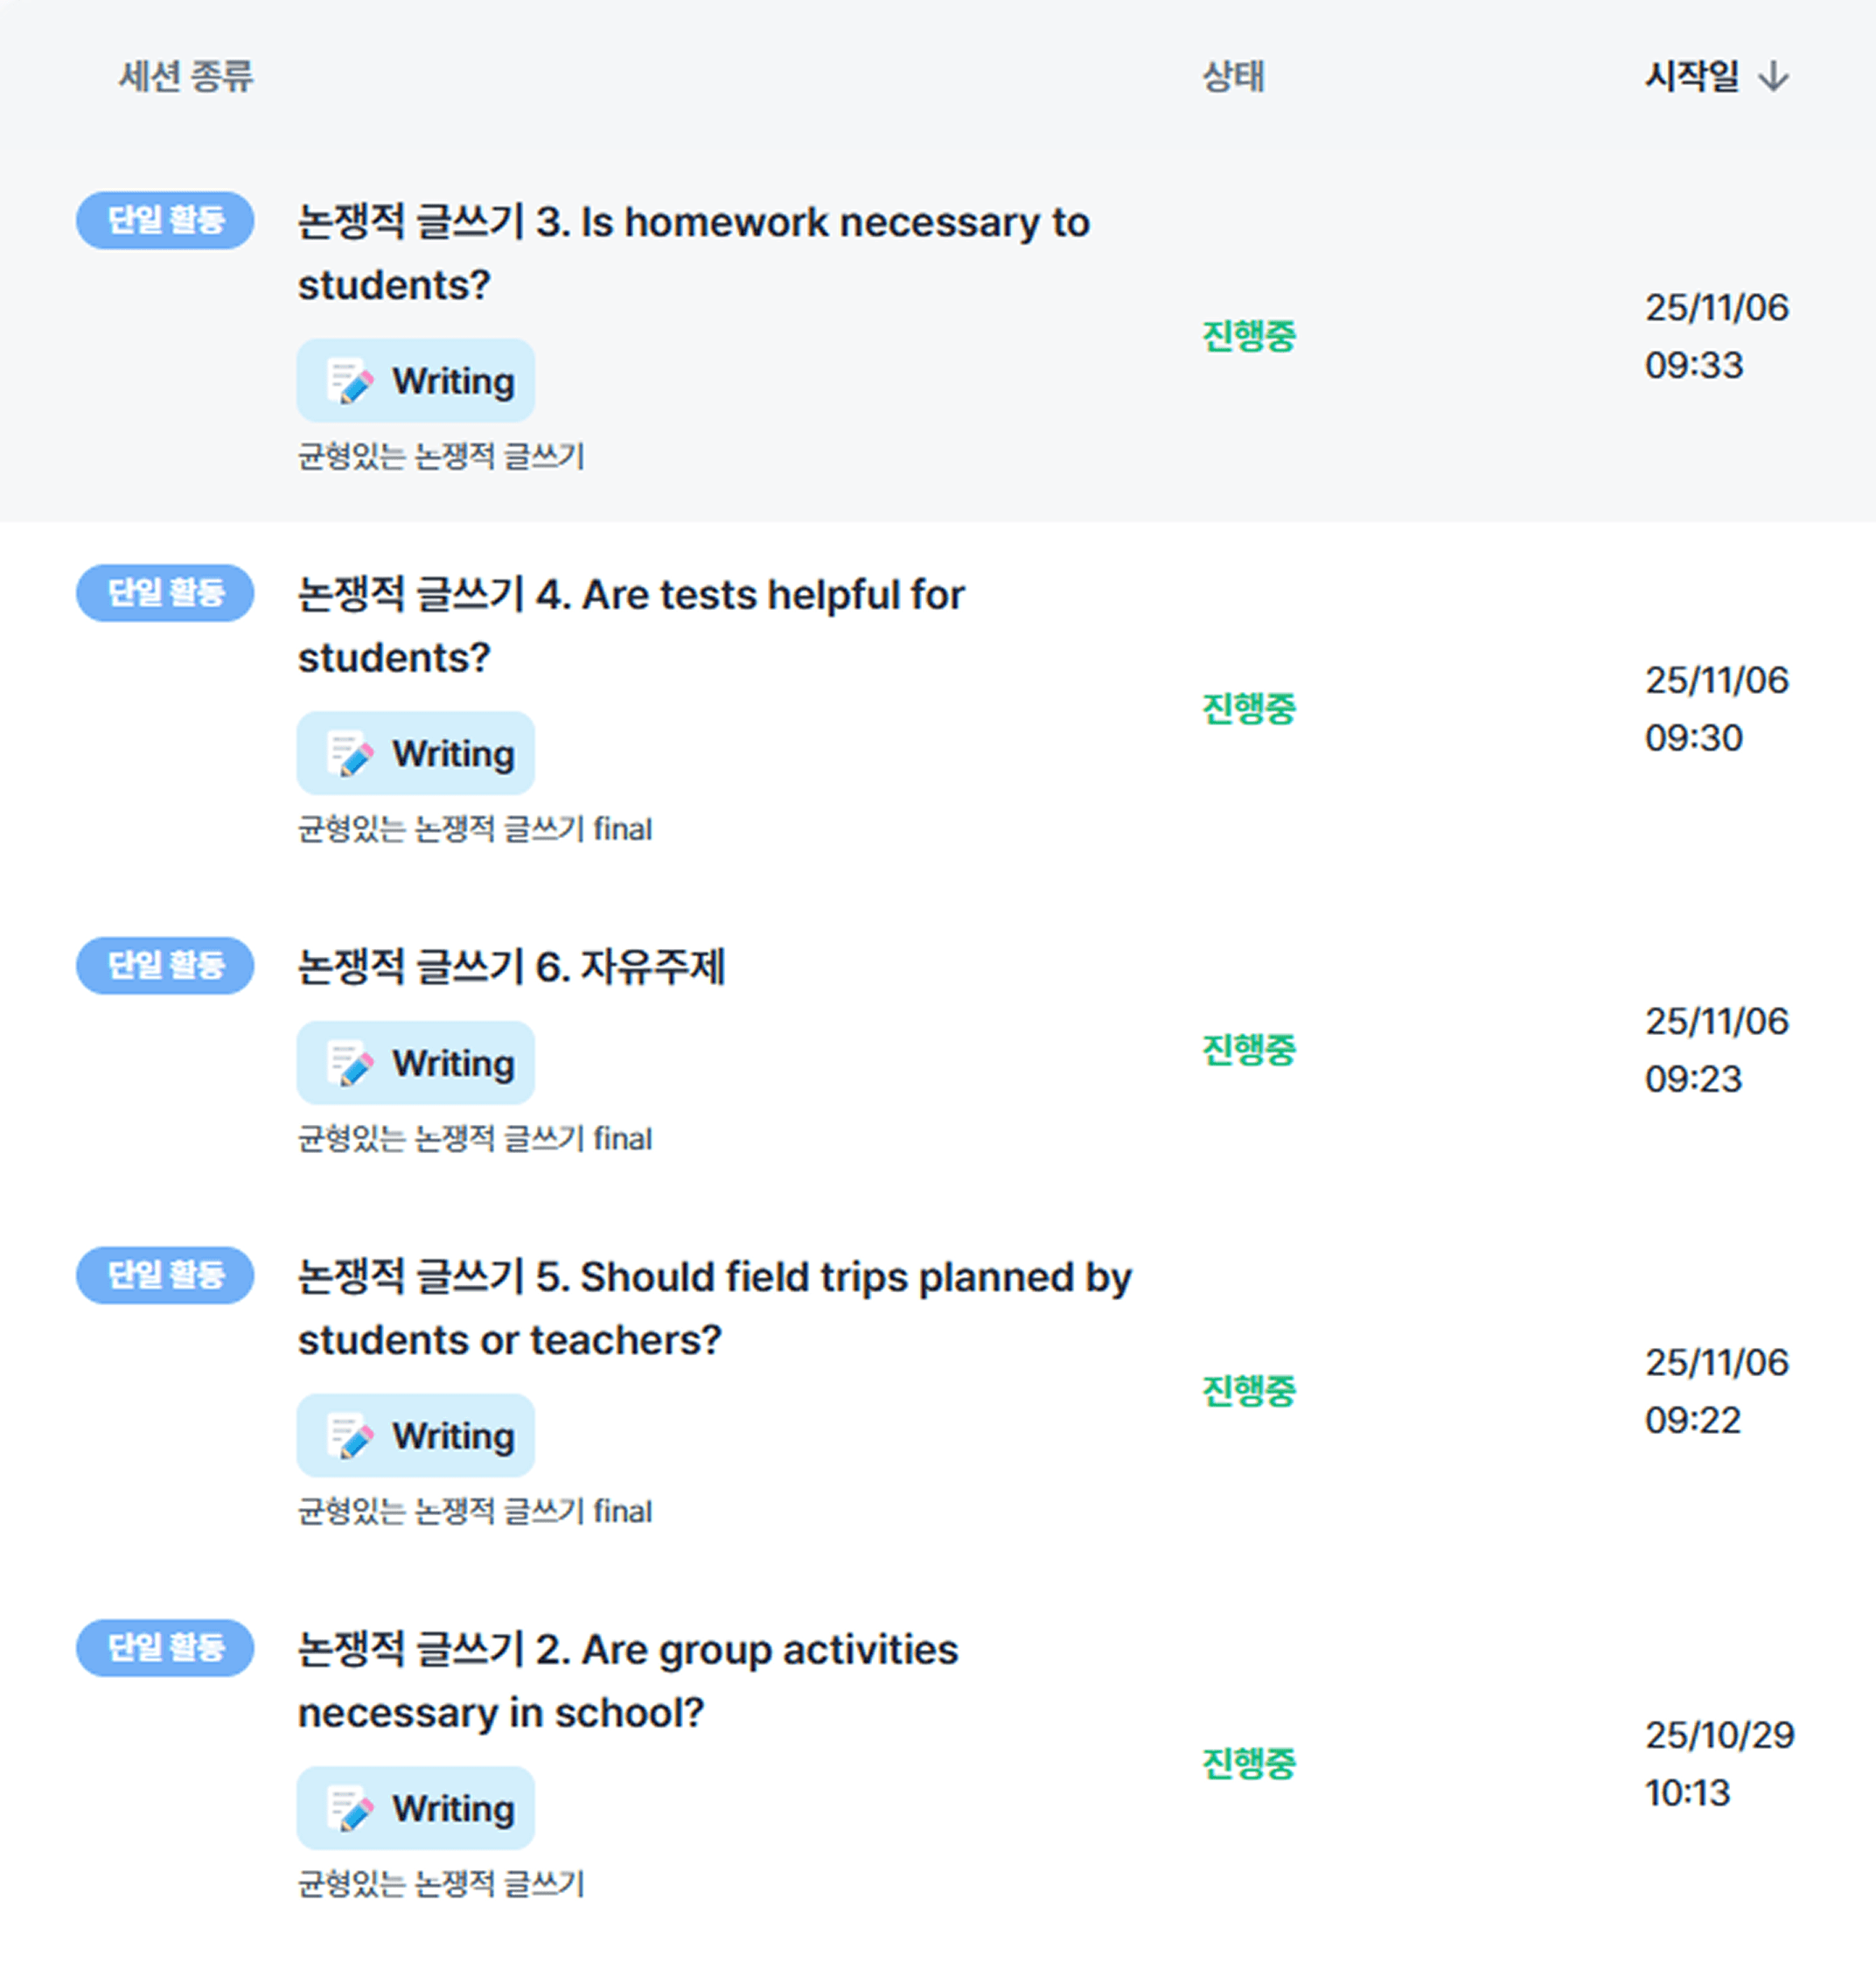Click the 진행중 status of the tests session
The height and width of the screenshot is (1984, 1876).
pos(1248,708)
